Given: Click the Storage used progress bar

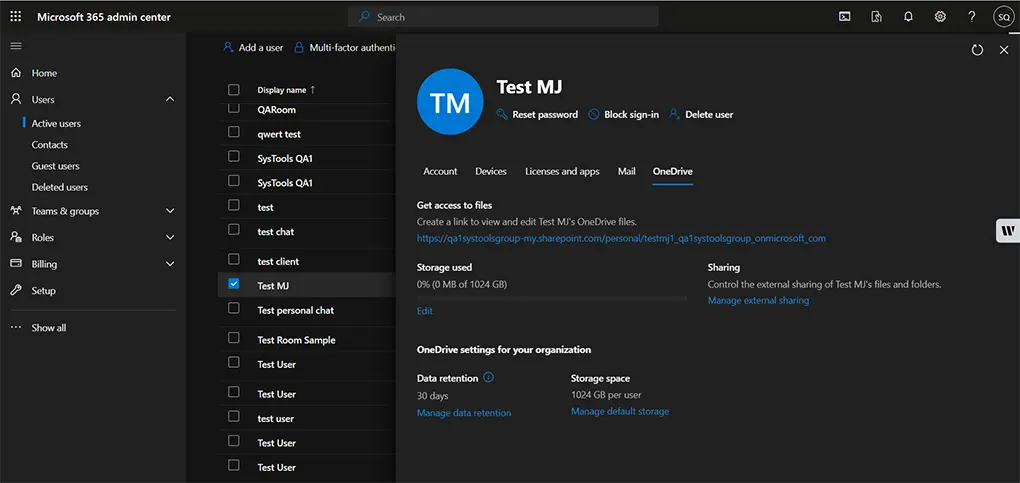Looking at the screenshot, I should pyautogui.click(x=552, y=298).
